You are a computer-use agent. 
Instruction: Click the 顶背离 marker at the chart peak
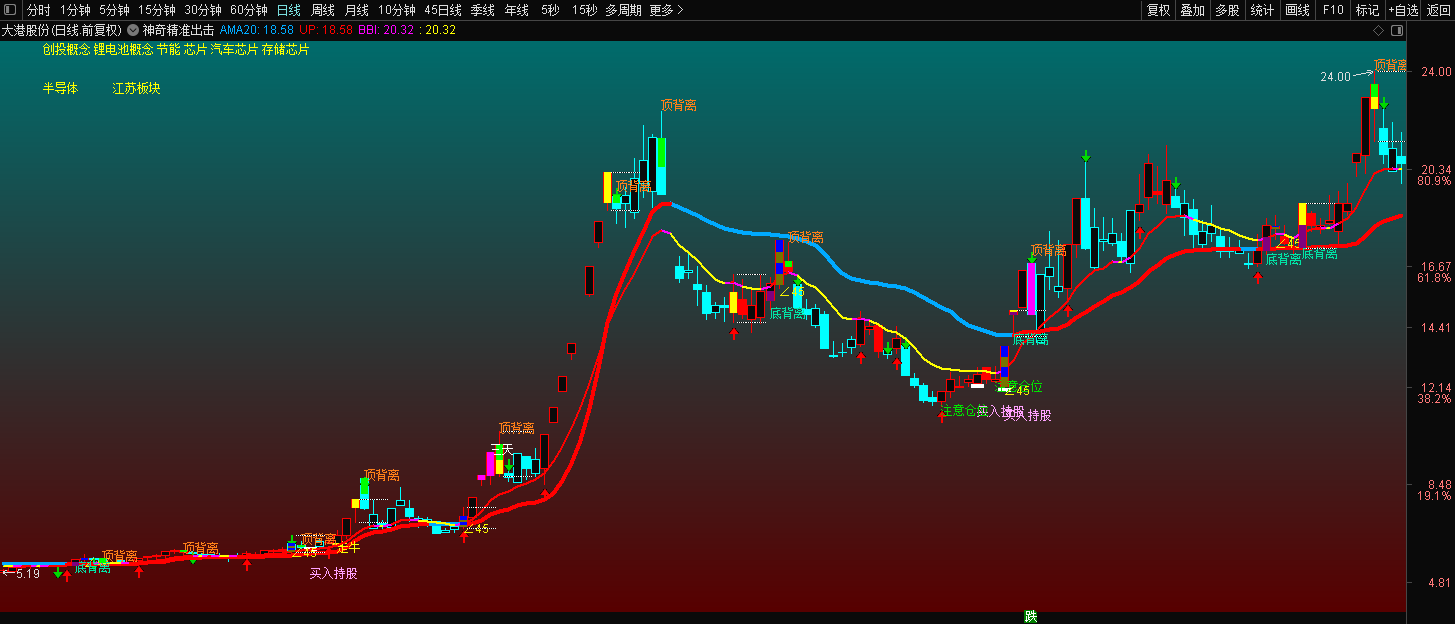coord(679,104)
